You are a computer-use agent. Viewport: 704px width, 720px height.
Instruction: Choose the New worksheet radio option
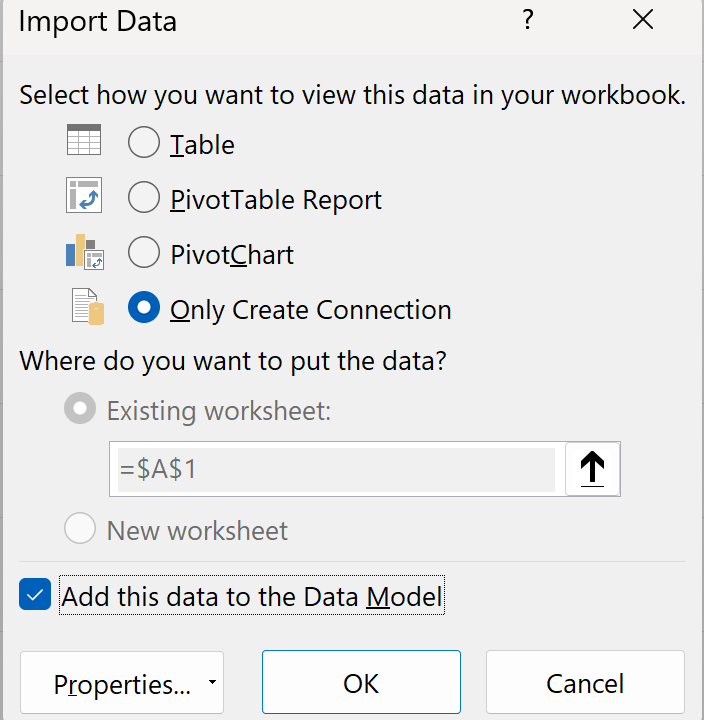(80, 529)
